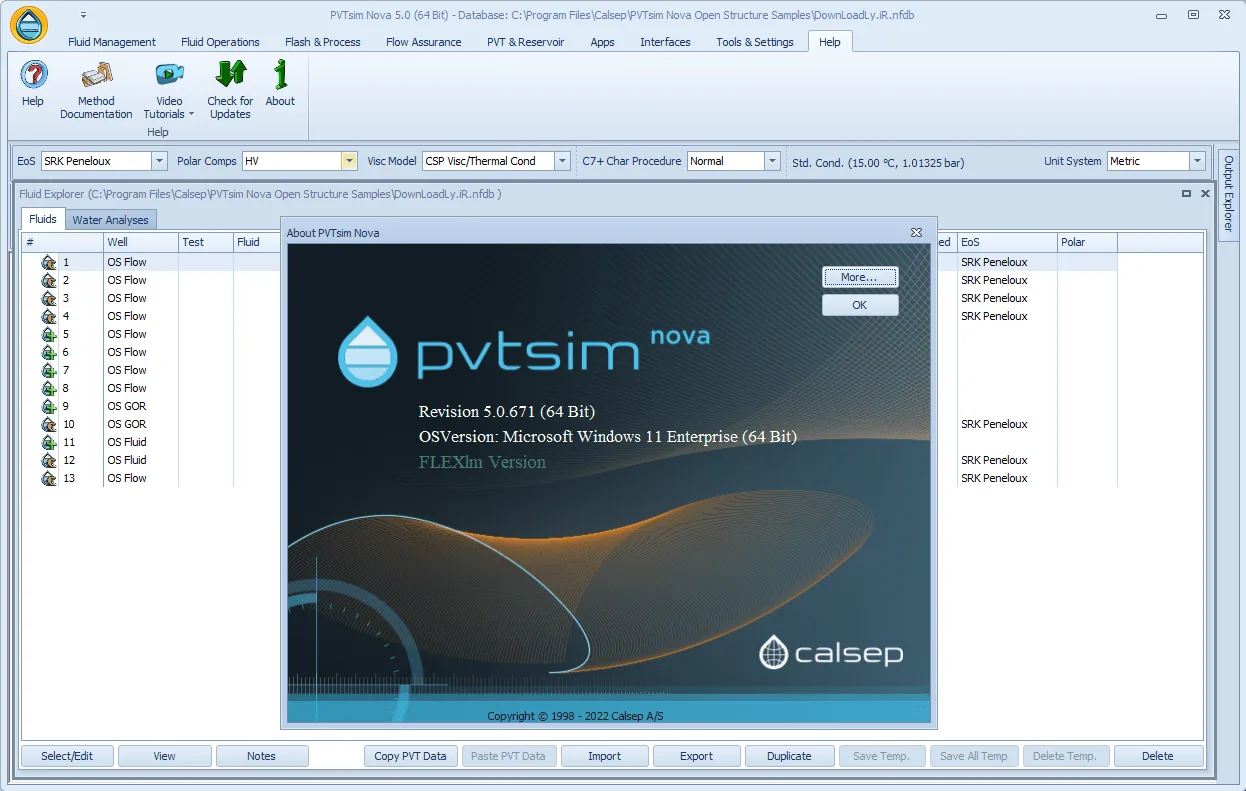Select fluid 9 OS GOR icon
Viewport: 1246px width, 791px height.
48,406
